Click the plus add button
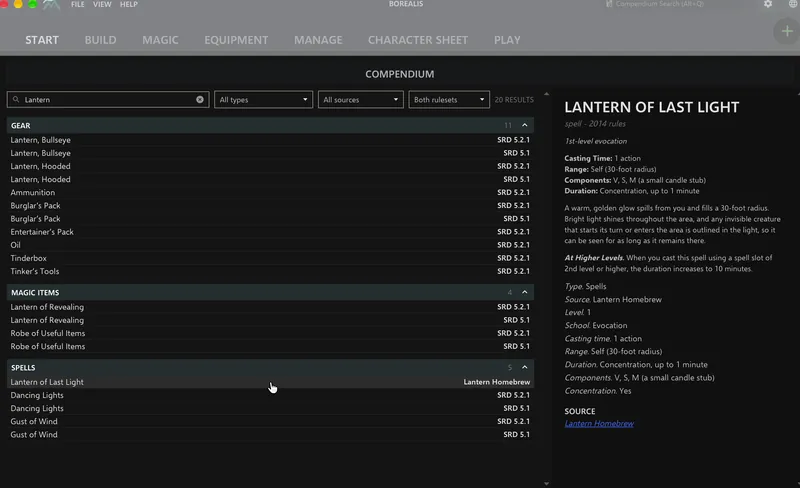This screenshot has height=488, width=800. tap(787, 32)
